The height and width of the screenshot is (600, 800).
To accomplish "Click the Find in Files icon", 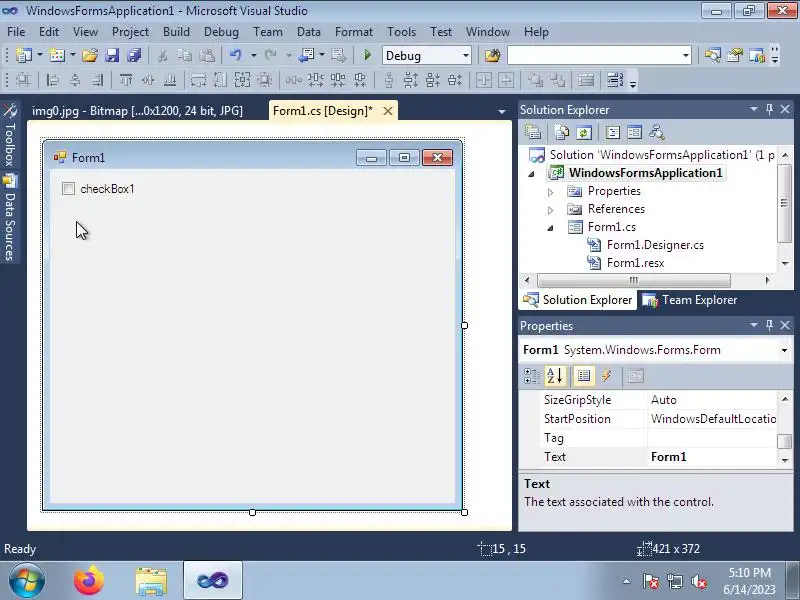I will [492, 55].
